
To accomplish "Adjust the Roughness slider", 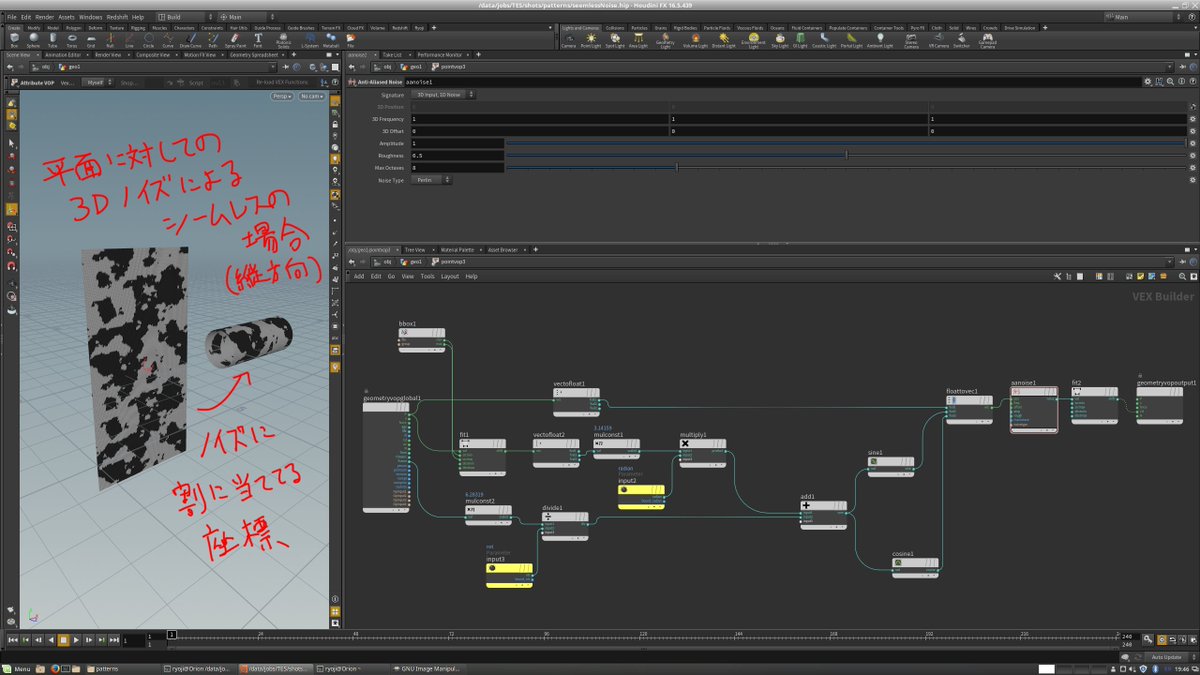I will pyautogui.click(x=846, y=156).
